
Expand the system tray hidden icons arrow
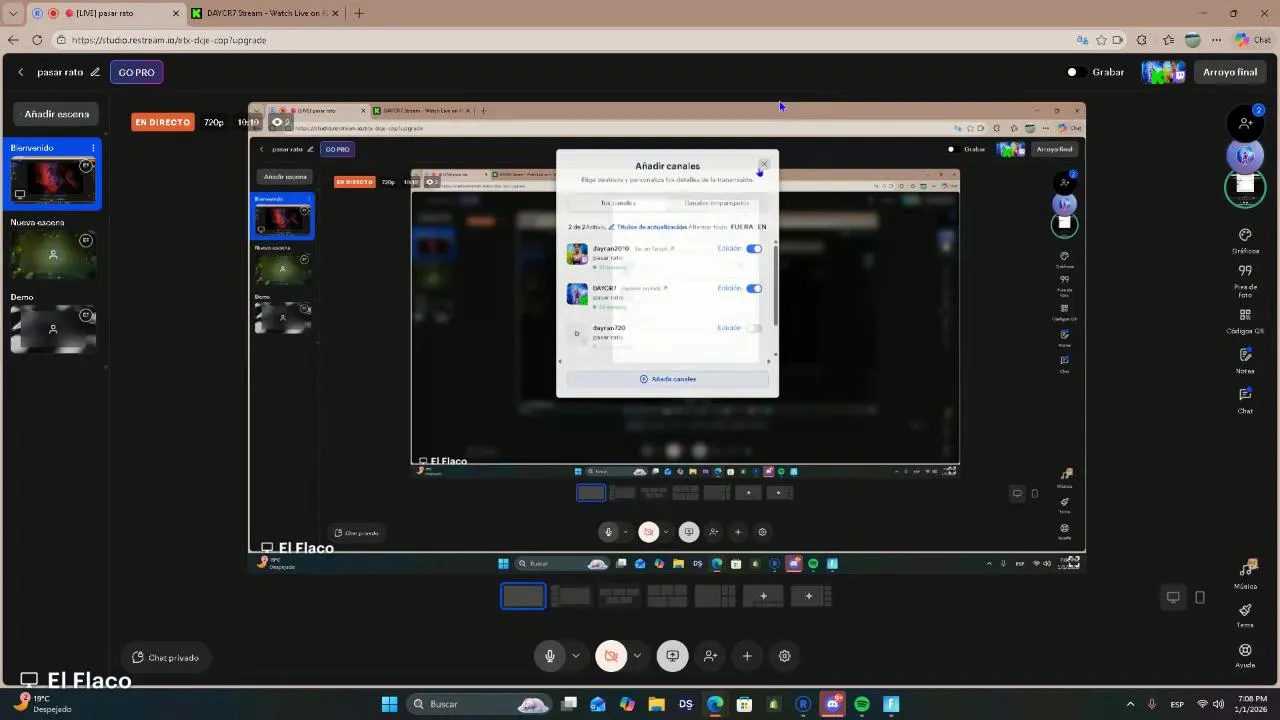coord(1130,704)
